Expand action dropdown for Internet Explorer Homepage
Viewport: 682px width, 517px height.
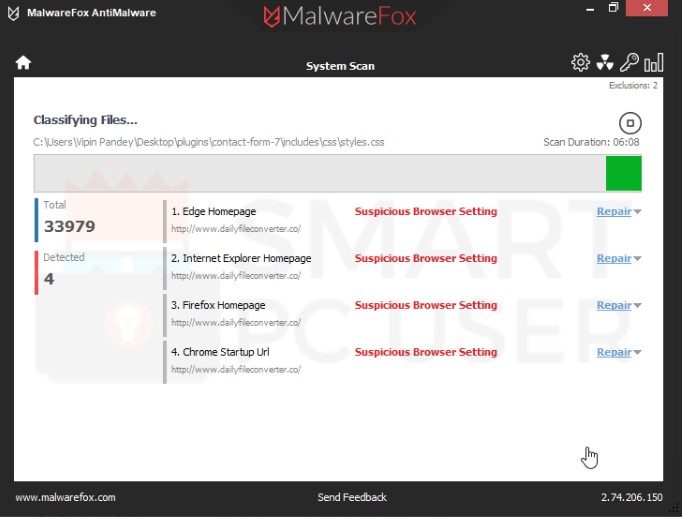(x=637, y=259)
